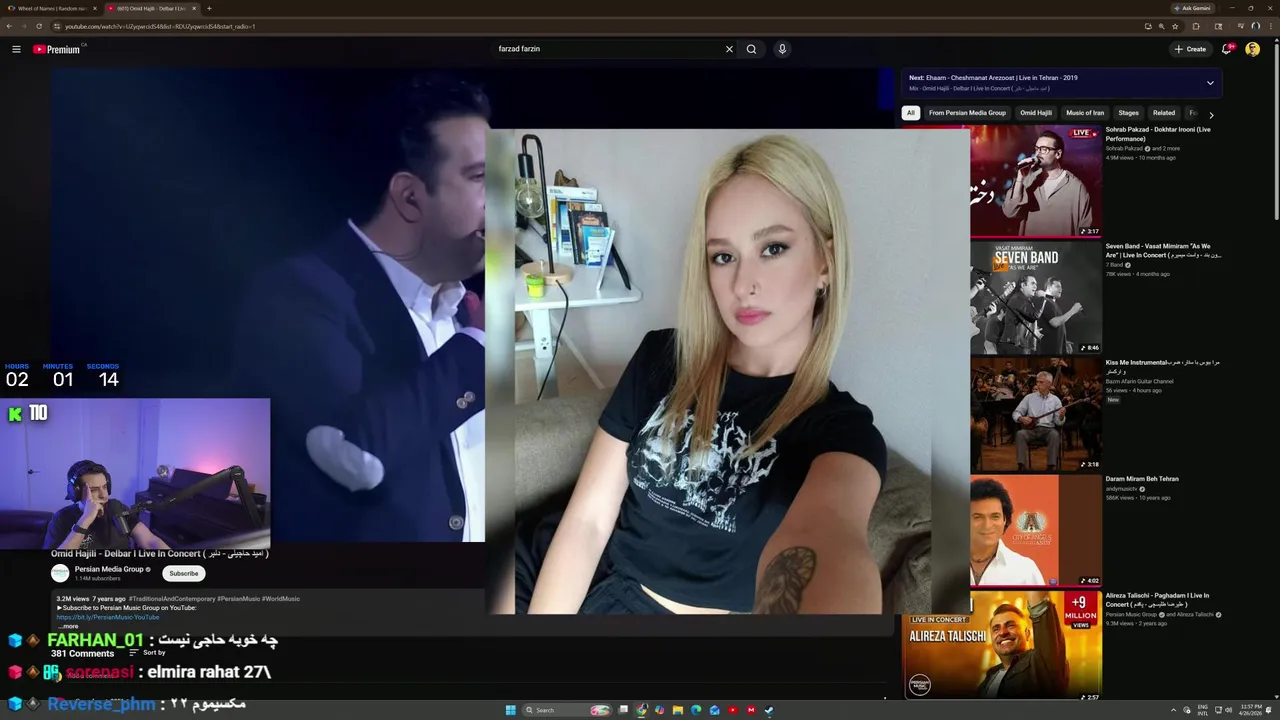
Task: Open the Kiss Me Instrumental video thumbnail
Action: pyautogui.click(x=1036, y=414)
